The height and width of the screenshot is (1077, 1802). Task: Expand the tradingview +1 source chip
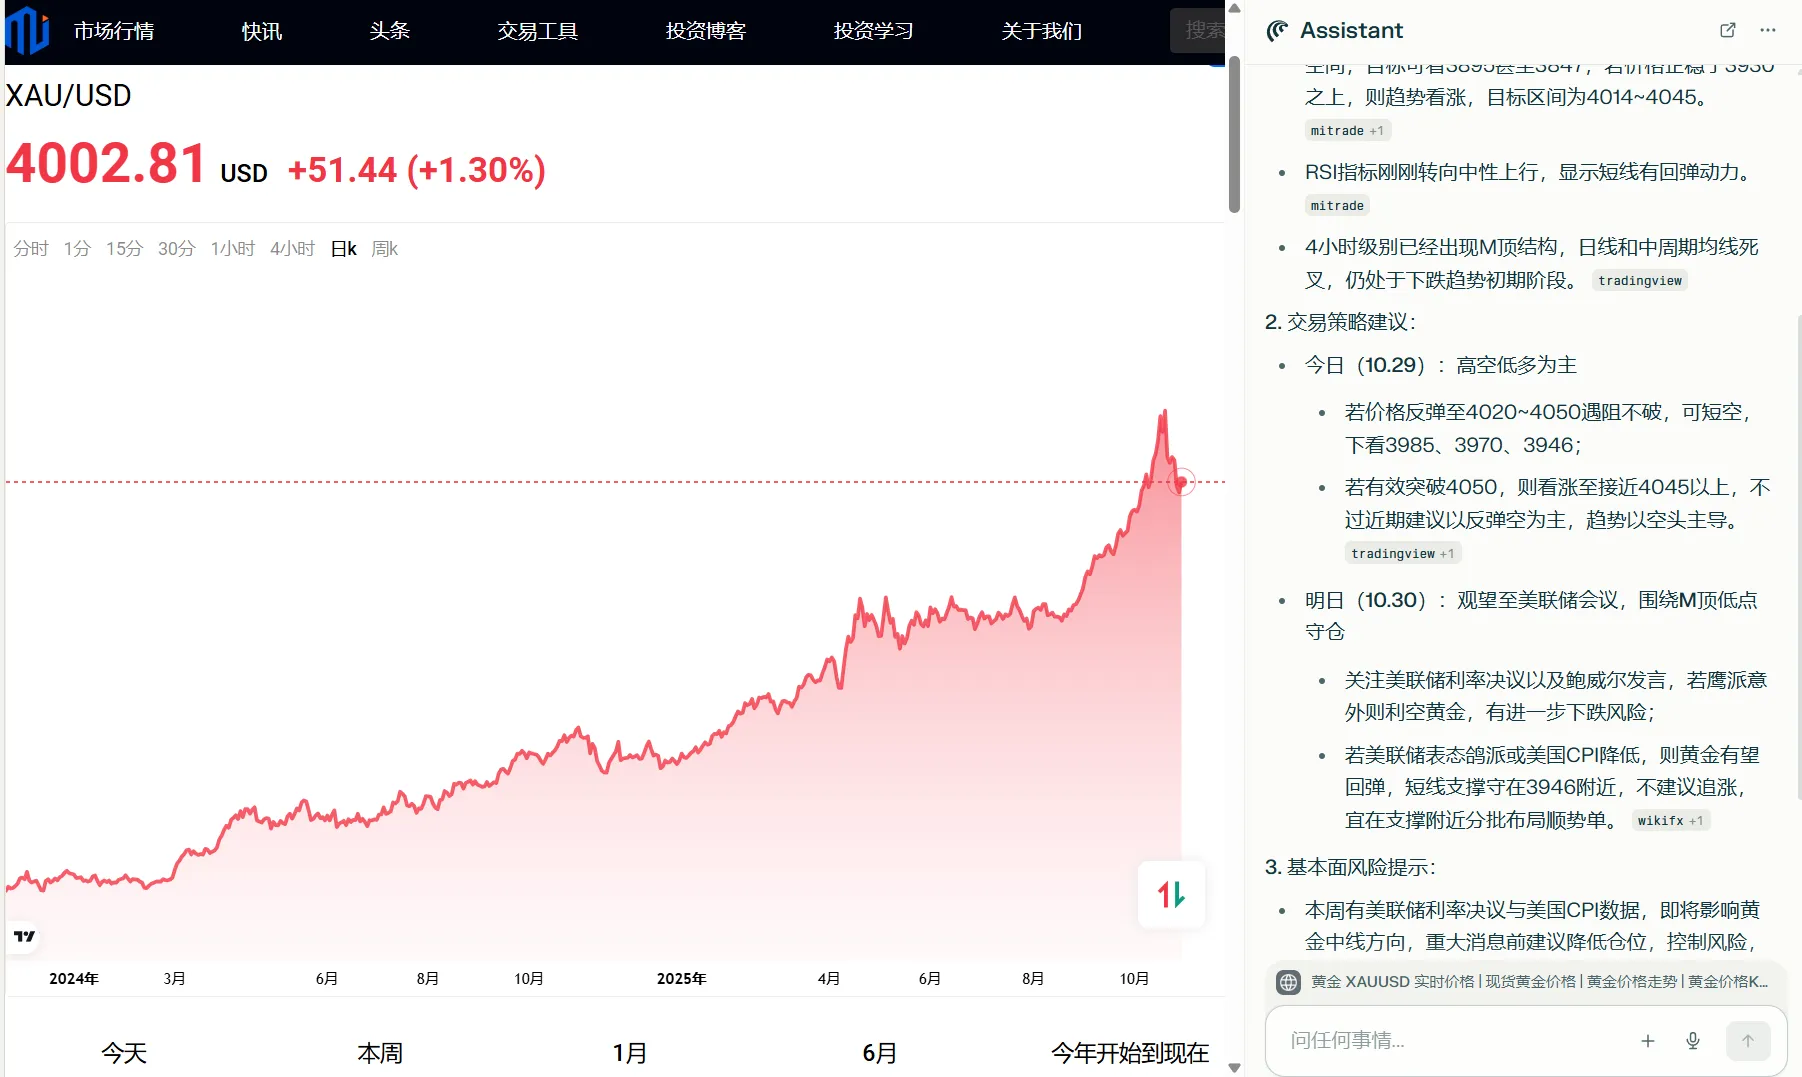1402,554
